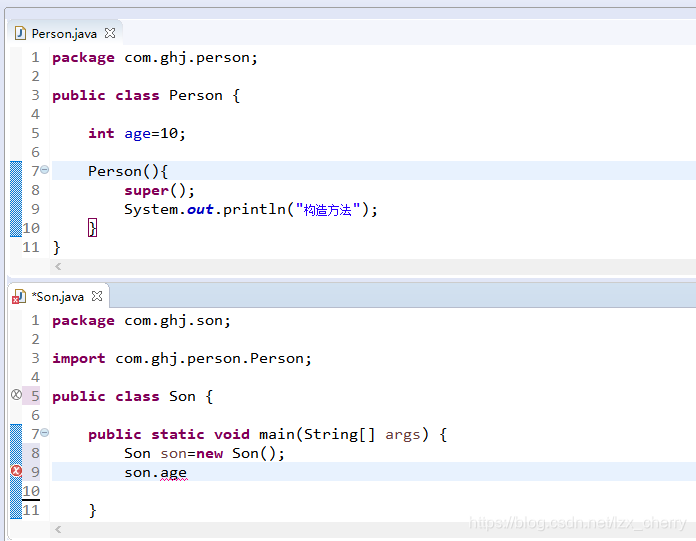Click the highlighted closing brace on line 10

tap(92, 228)
